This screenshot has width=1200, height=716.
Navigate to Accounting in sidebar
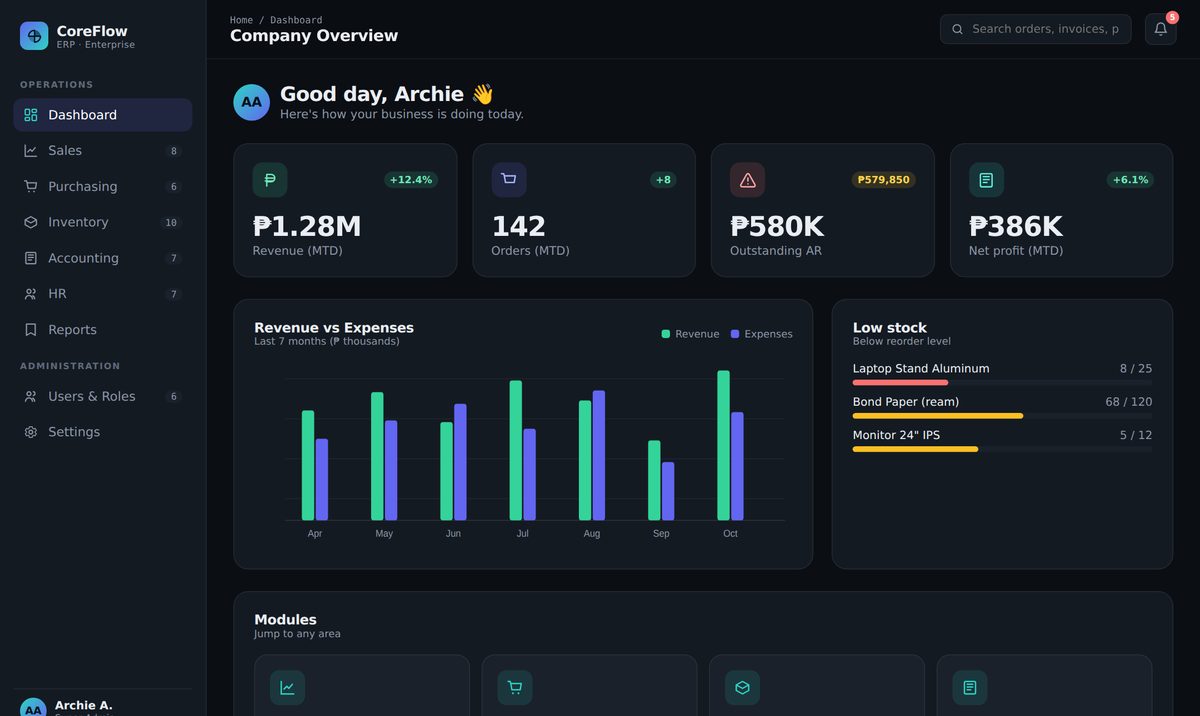[x=103, y=258]
